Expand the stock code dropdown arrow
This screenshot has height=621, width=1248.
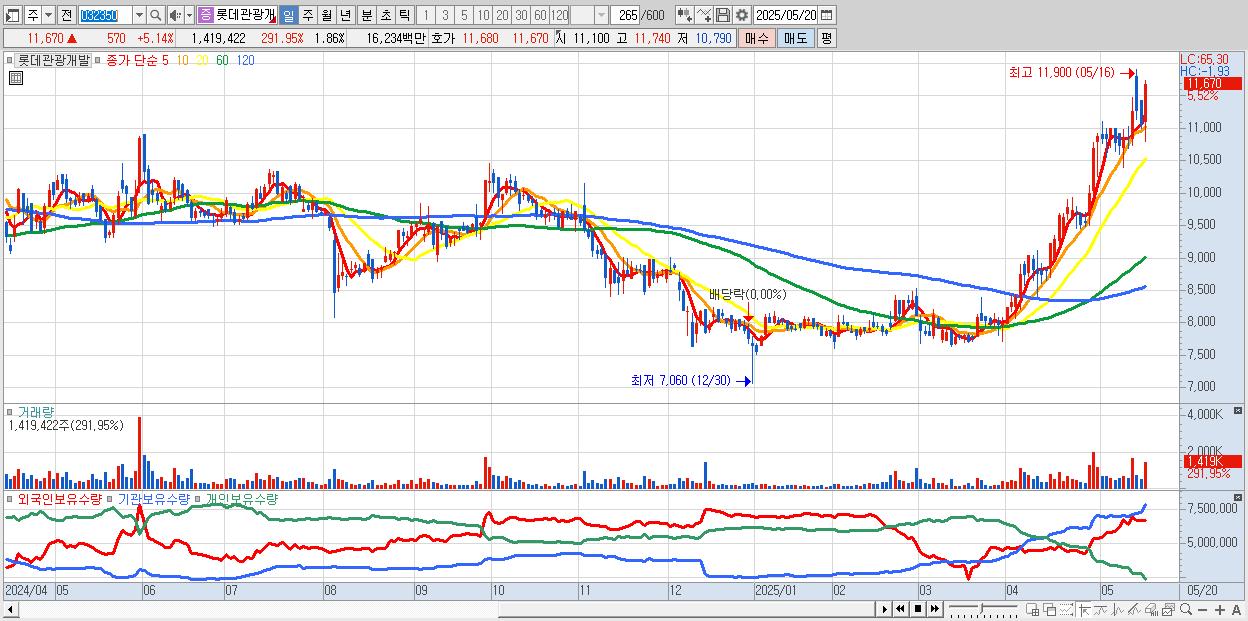tap(139, 15)
